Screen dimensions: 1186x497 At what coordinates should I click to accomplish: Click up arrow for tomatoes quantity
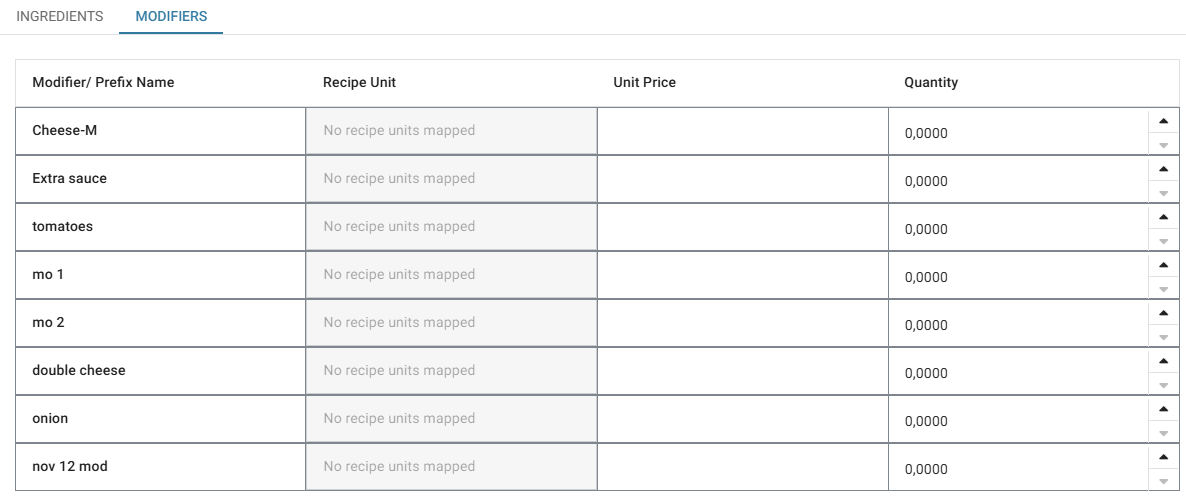pyautogui.click(x=1162, y=217)
